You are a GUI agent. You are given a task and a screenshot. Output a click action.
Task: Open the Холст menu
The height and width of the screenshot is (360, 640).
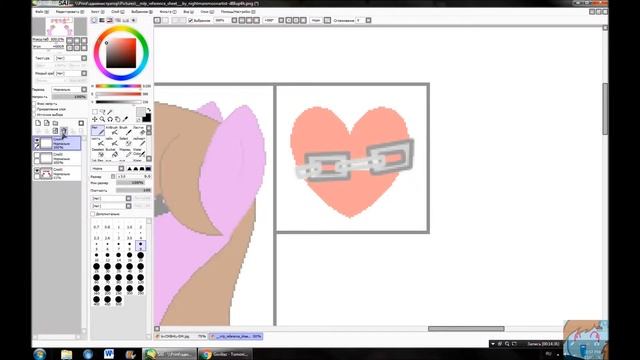tap(97, 12)
